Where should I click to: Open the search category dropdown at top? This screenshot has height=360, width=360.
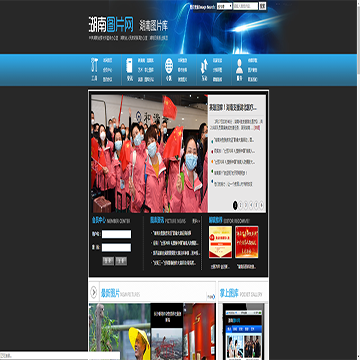[x=224, y=6]
